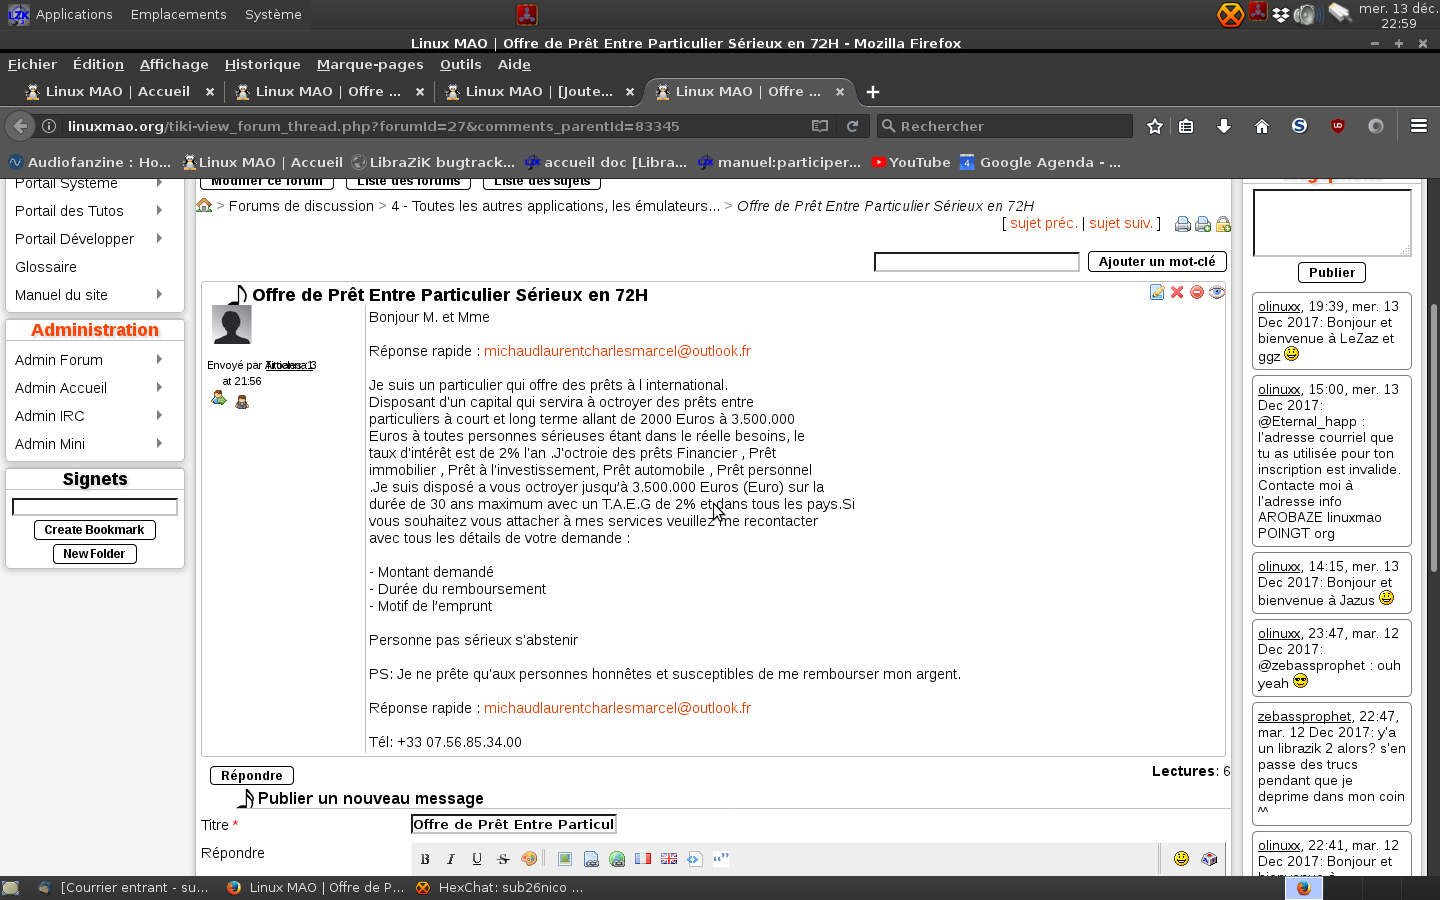Open the Historique menu
Screen dimensions: 1440x900
262,64
